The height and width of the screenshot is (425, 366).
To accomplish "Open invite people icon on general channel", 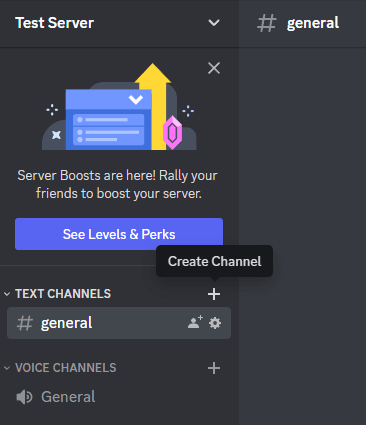I will [x=195, y=322].
